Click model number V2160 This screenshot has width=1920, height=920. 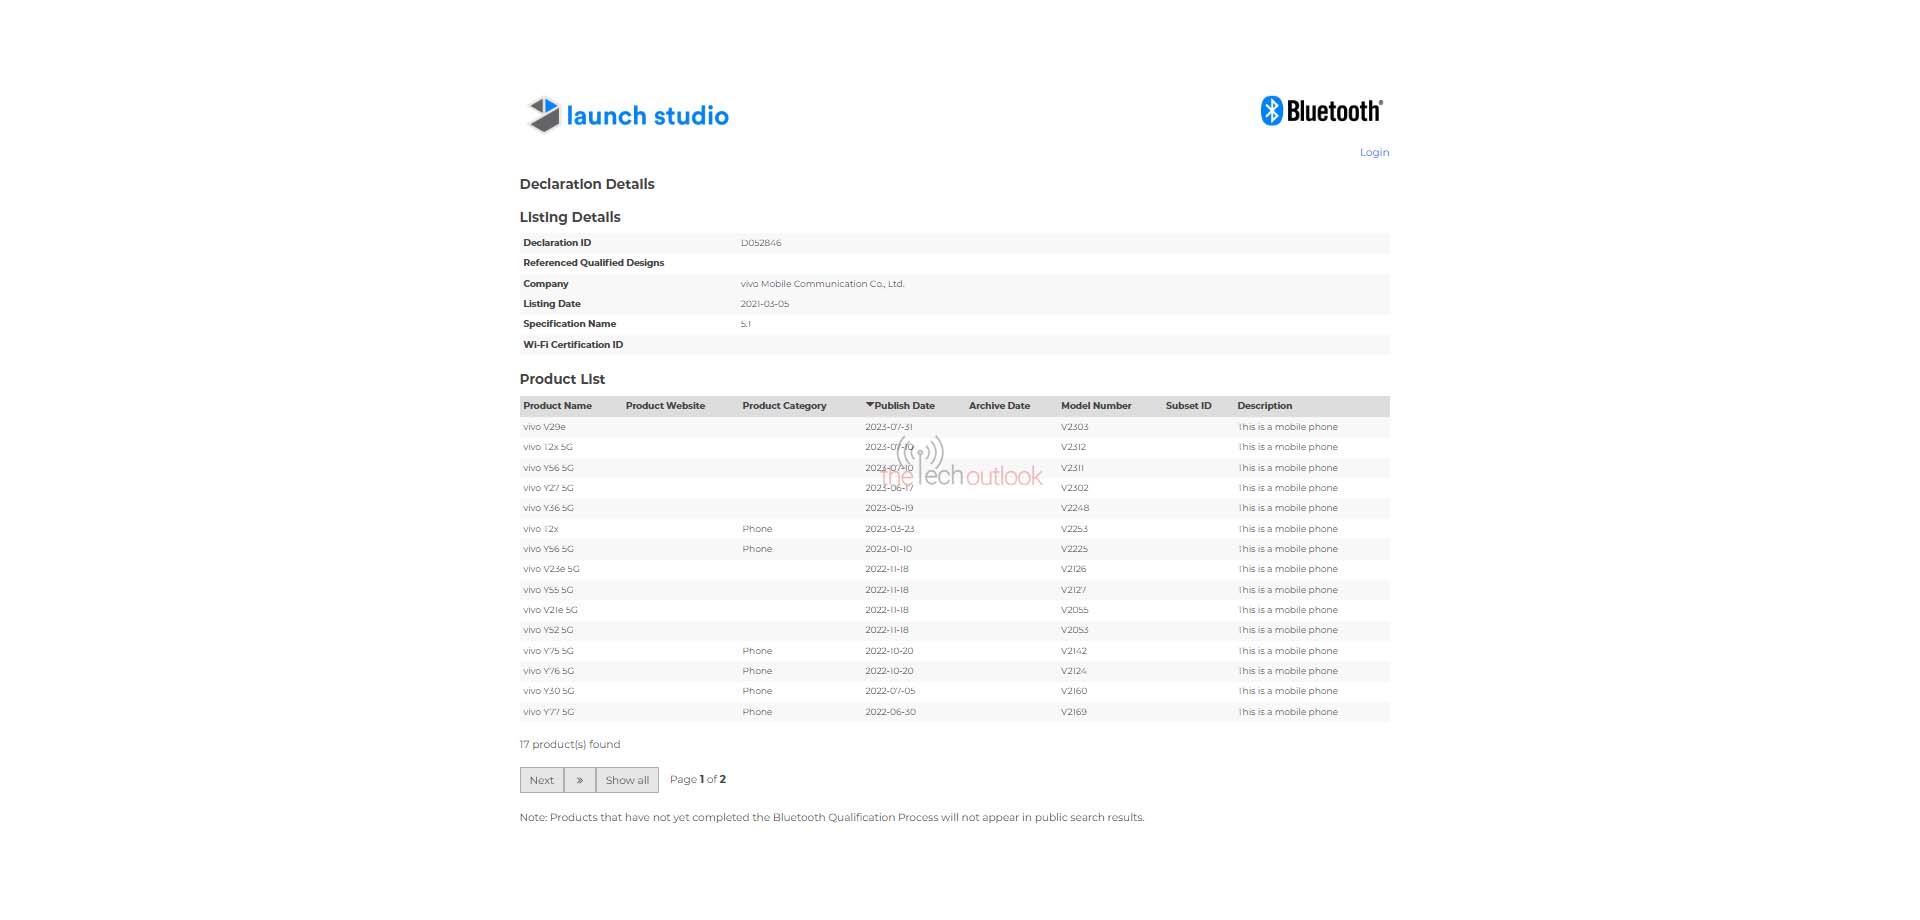[1074, 691]
